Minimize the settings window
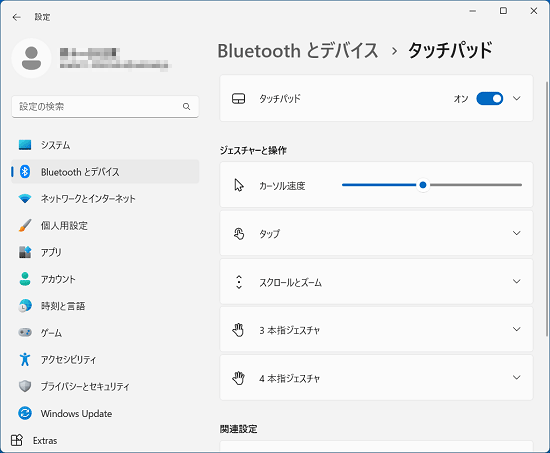Image resolution: width=550 pixels, height=453 pixels. coord(473,11)
